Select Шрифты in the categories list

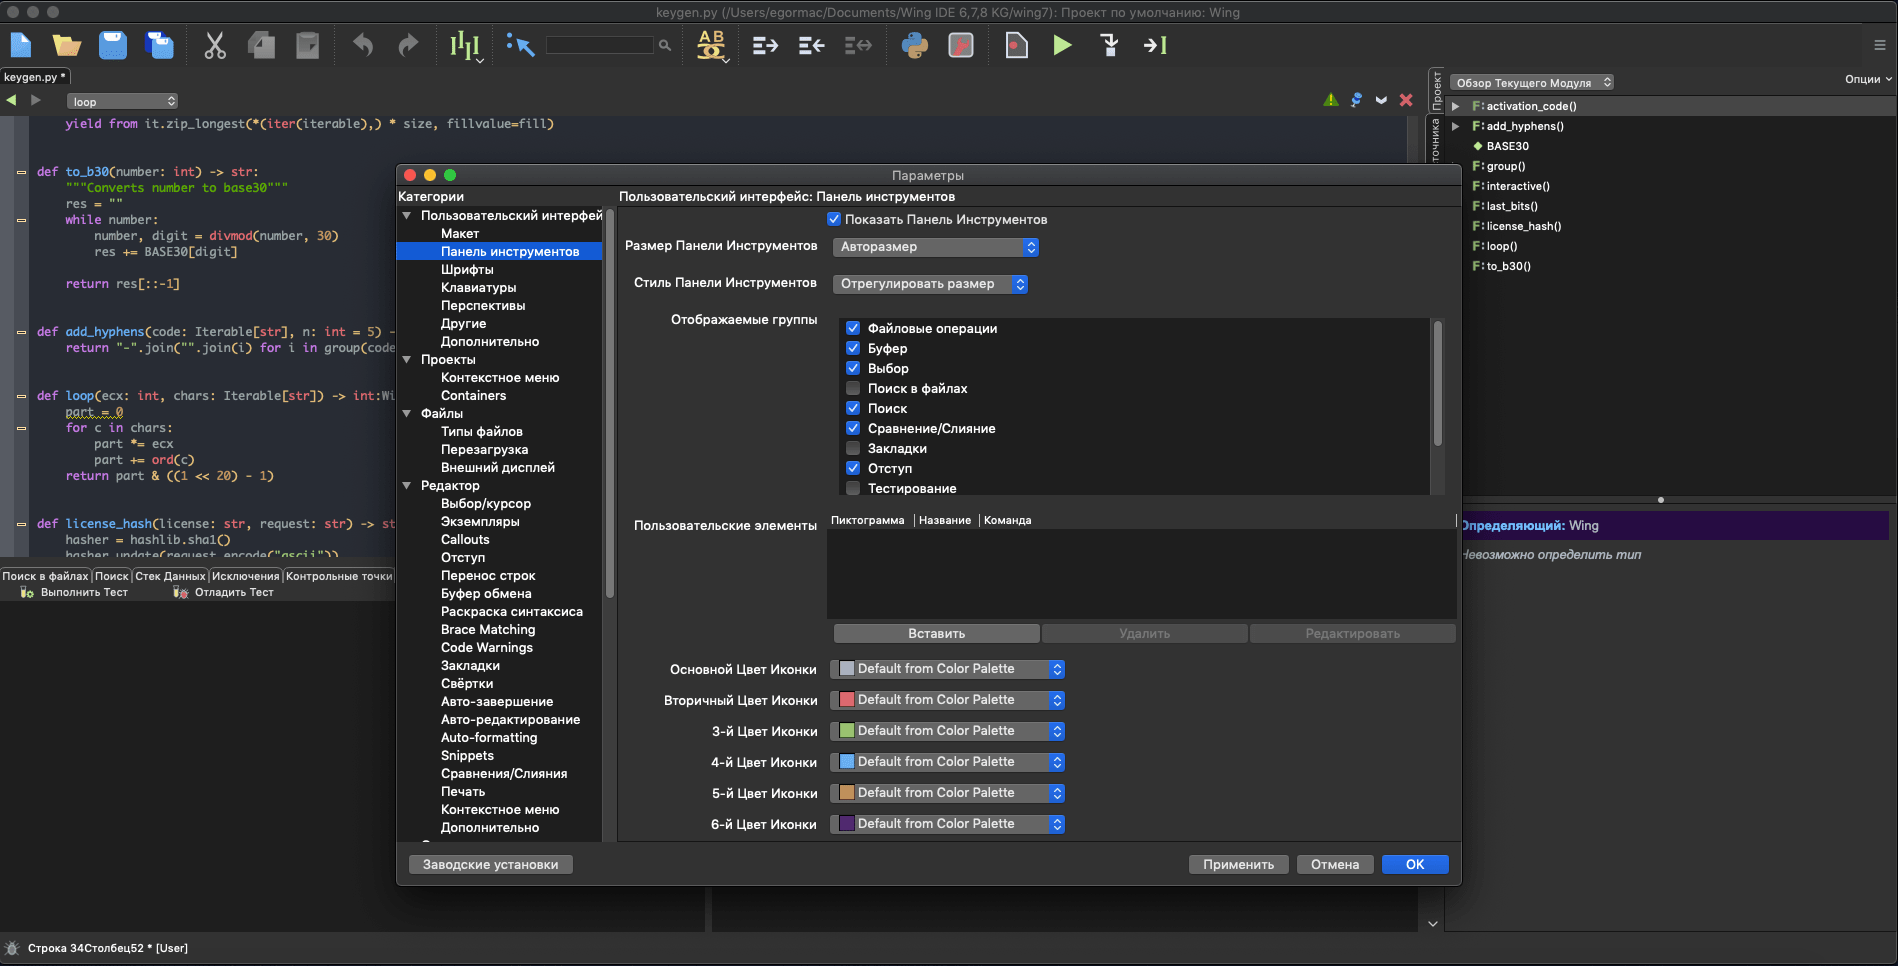pyautogui.click(x=467, y=270)
